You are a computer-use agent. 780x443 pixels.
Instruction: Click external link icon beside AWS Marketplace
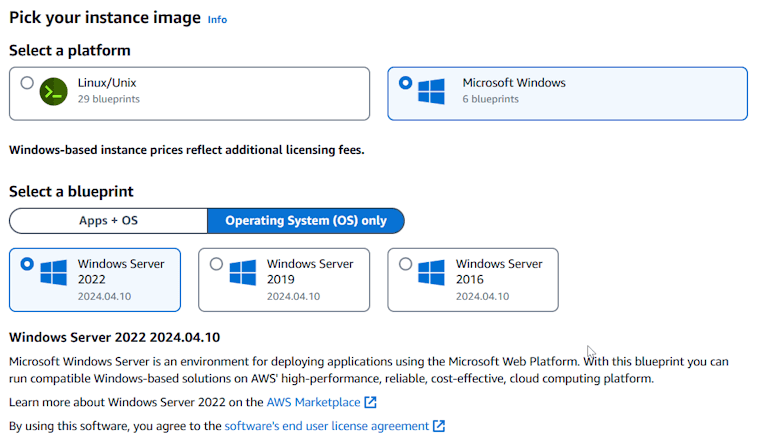click(370, 402)
